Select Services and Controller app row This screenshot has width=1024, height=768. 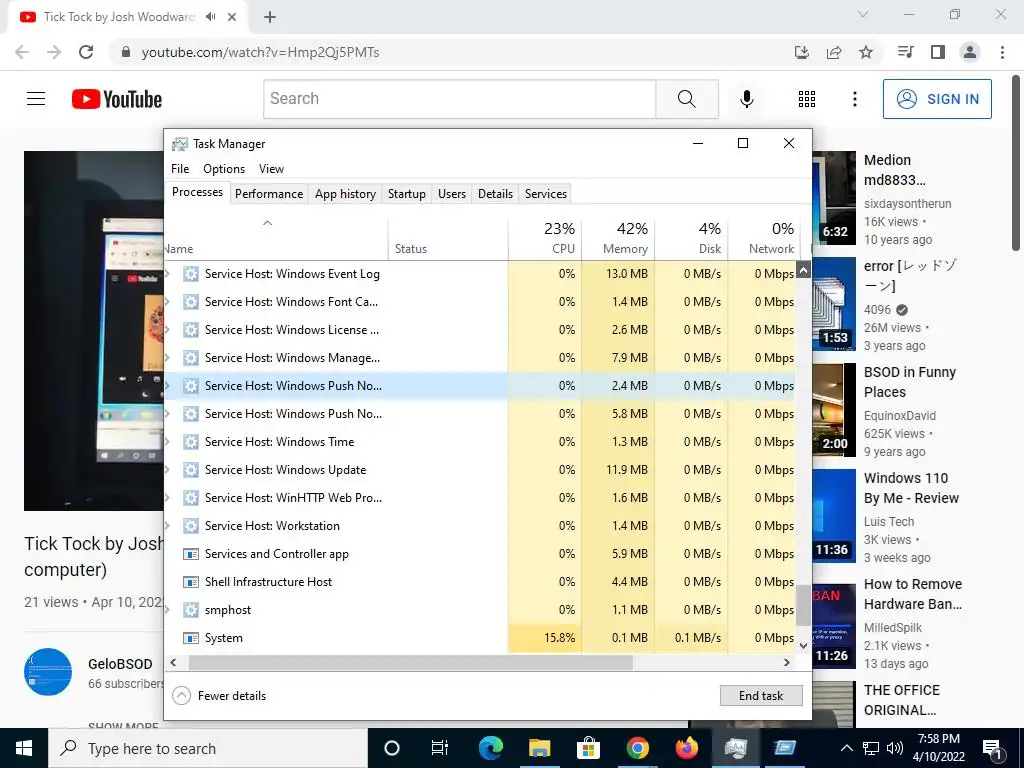click(480, 554)
